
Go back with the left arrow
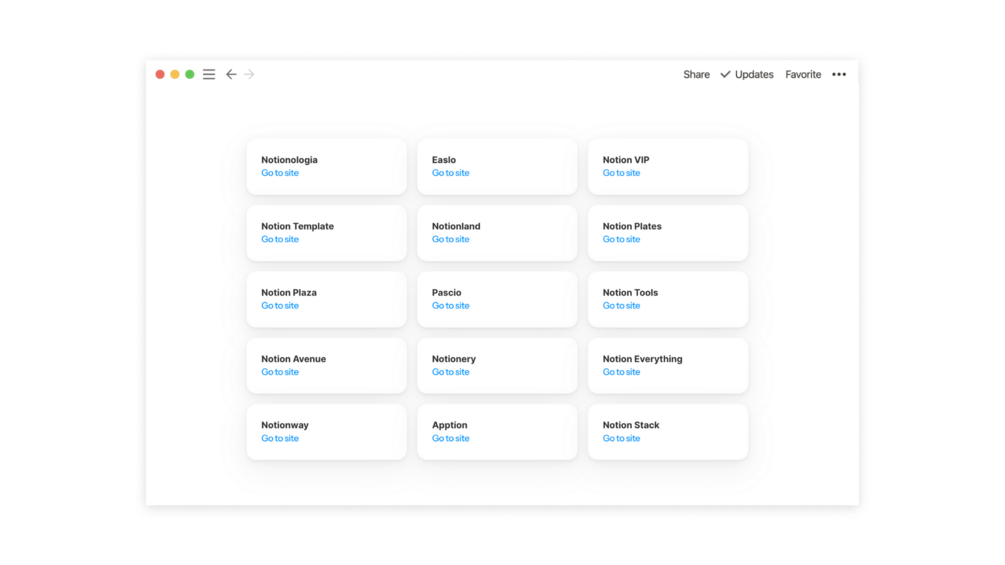(x=231, y=74)
